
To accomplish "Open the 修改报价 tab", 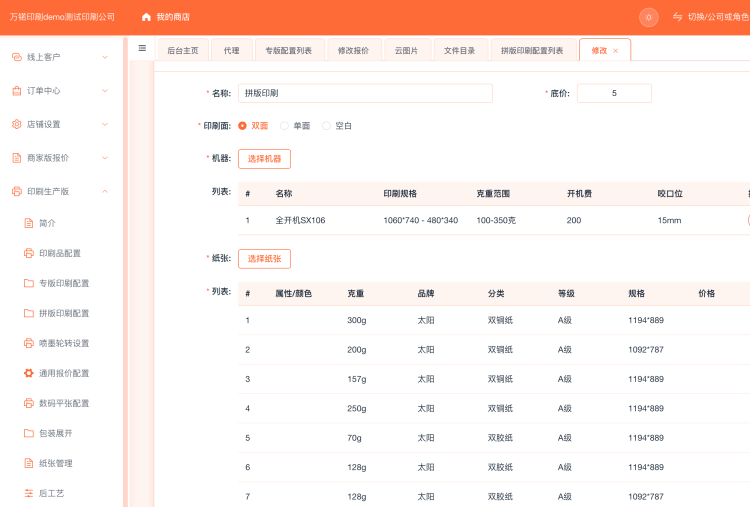I will 353,50.
